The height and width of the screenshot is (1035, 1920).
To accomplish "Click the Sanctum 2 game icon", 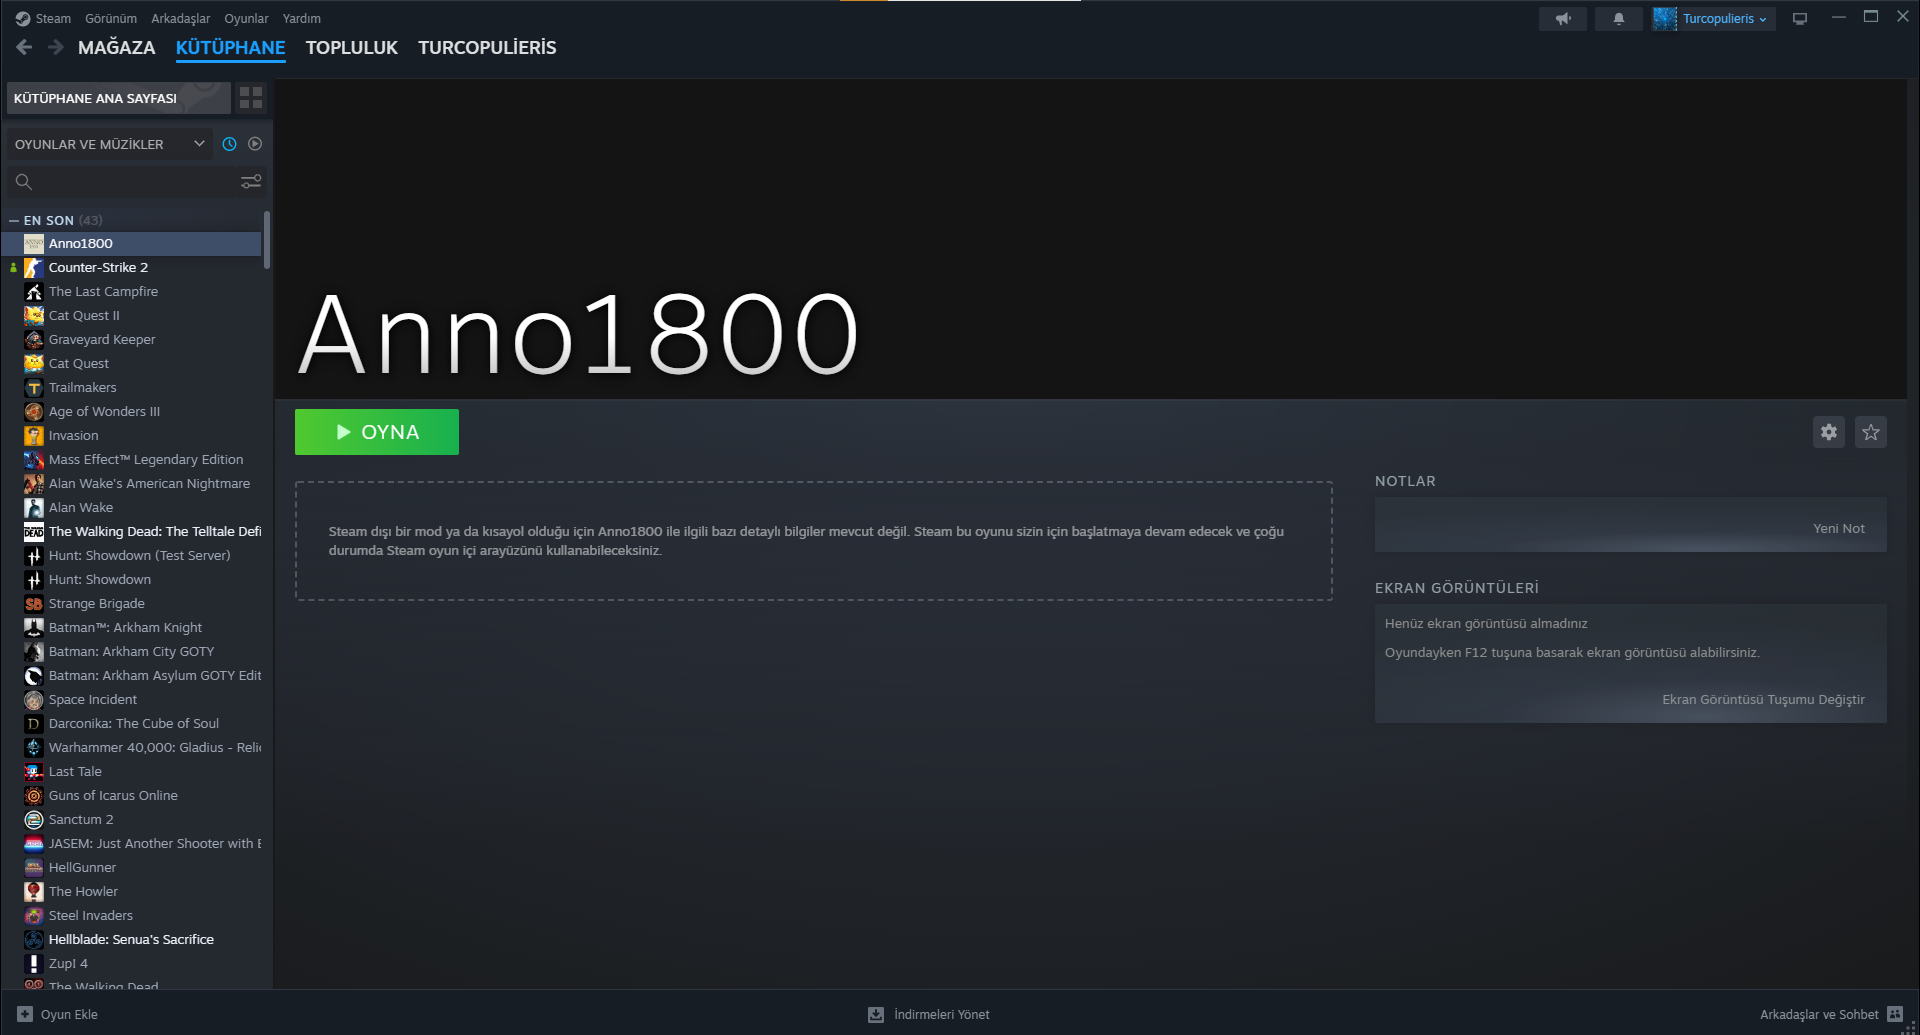I will 34,820.
